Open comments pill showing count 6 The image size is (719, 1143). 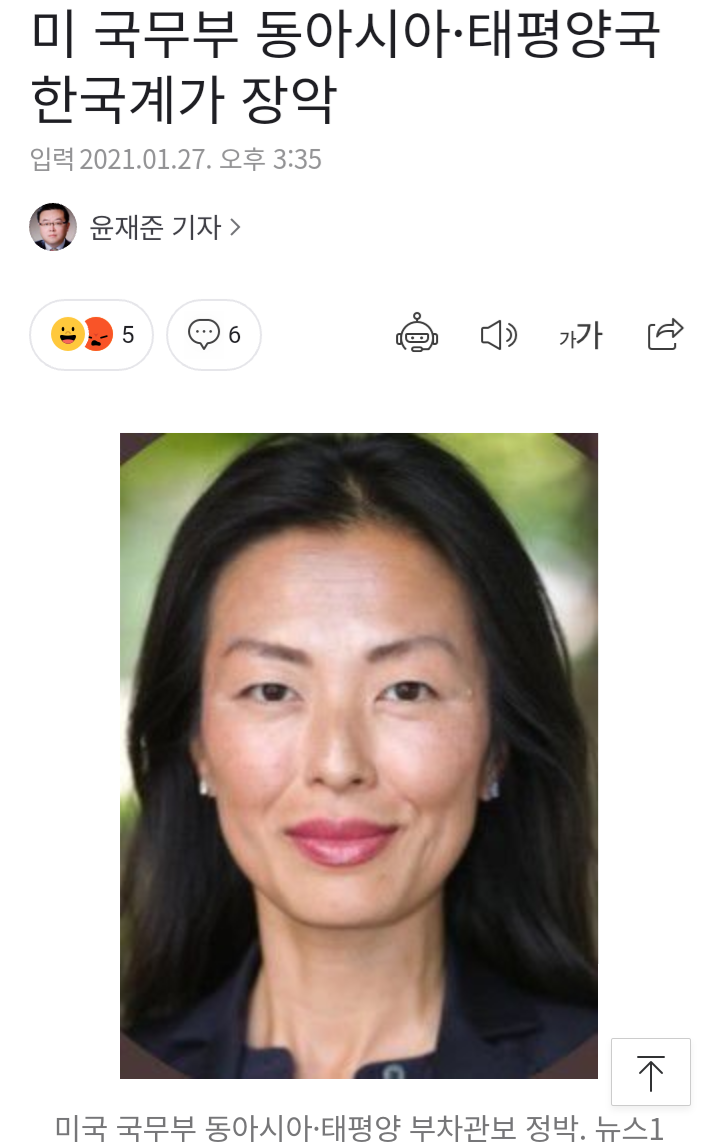pos(214,335)
